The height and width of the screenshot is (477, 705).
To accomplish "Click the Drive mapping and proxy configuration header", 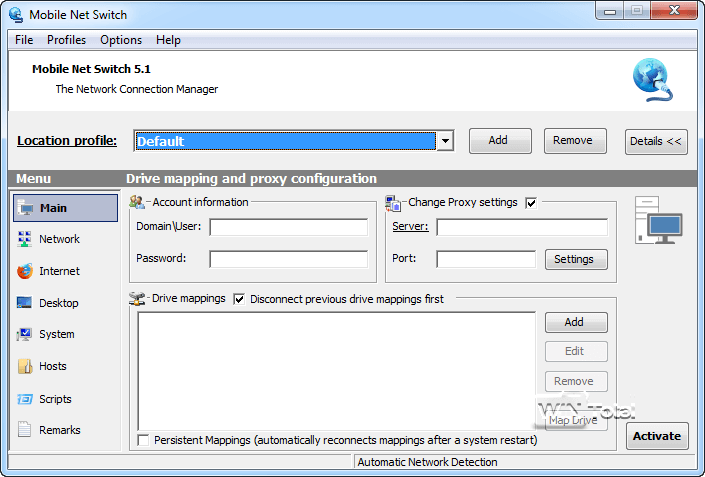I will pos(251,178).
